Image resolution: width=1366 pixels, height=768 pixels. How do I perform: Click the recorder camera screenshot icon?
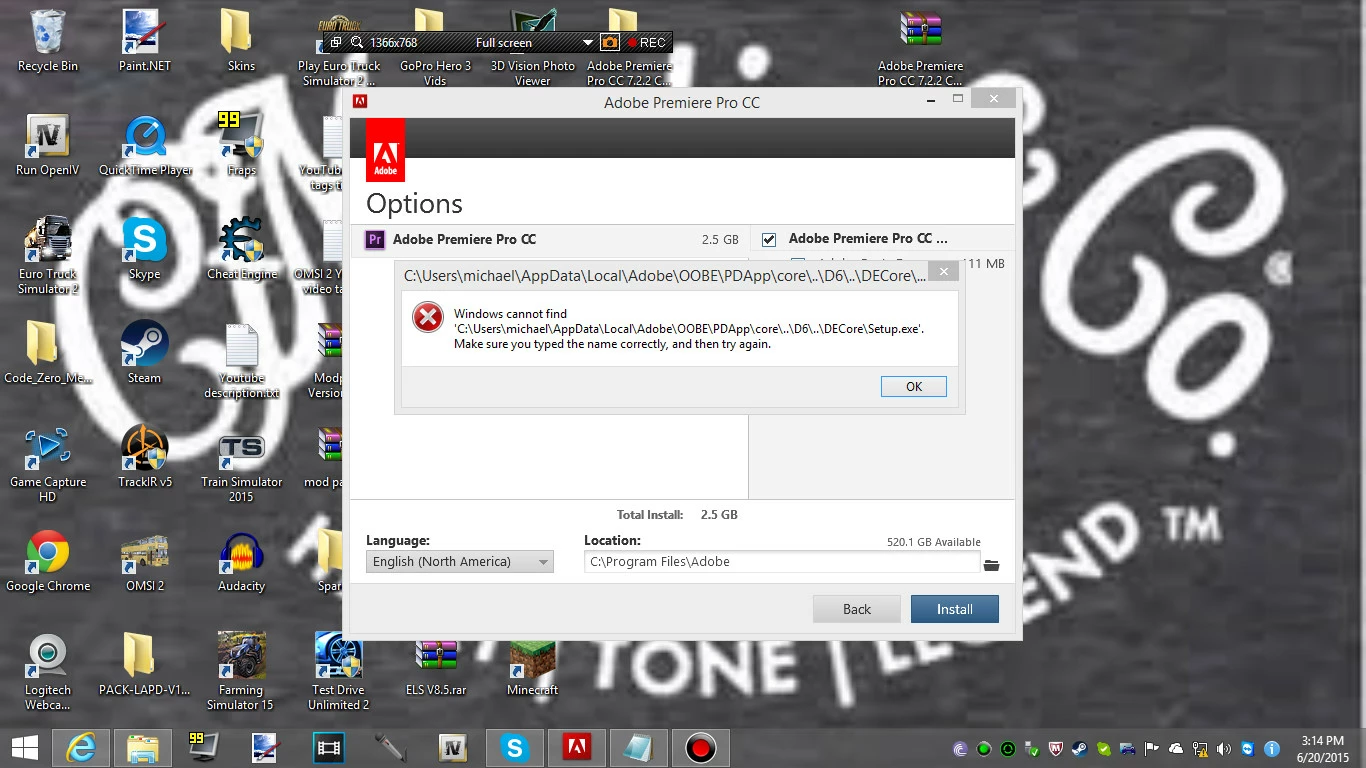pyautogui.click(x=609, y=43)
